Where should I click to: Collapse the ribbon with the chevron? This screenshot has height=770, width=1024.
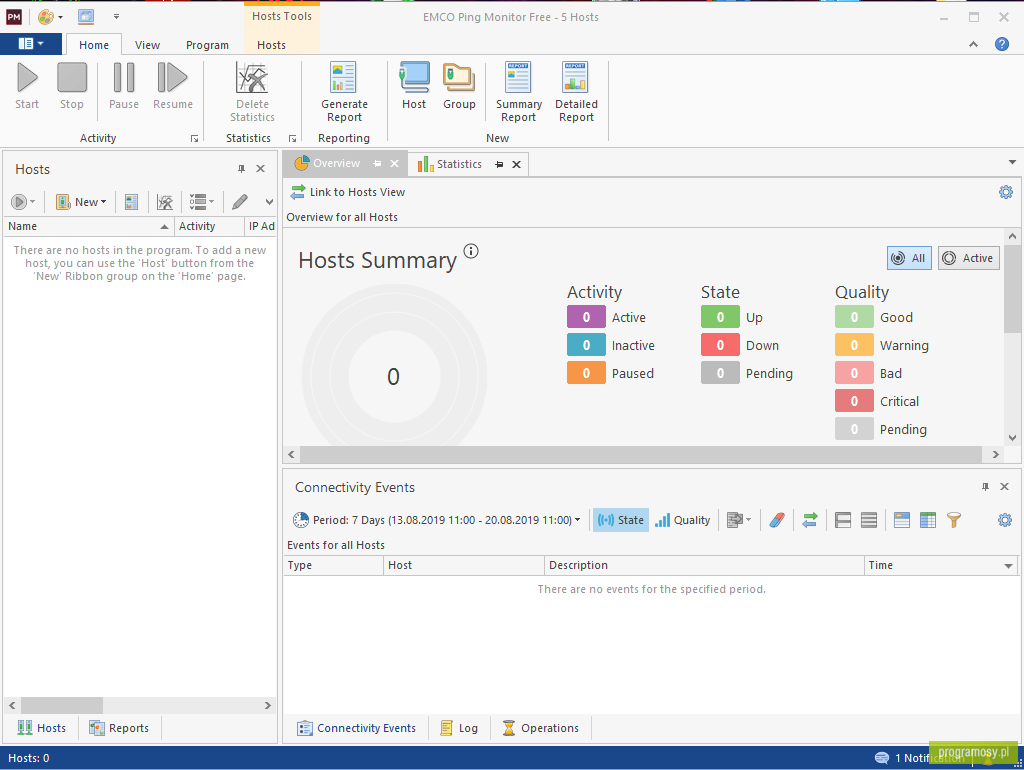click(973, 44)
